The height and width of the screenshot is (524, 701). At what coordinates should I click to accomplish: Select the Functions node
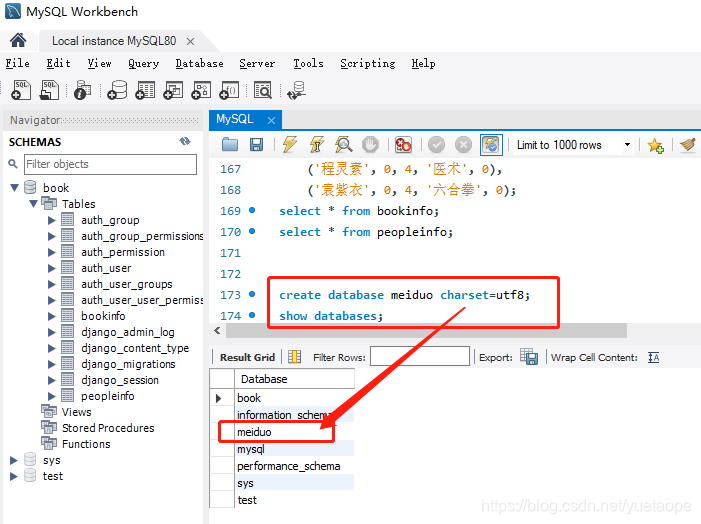point(86,444)
